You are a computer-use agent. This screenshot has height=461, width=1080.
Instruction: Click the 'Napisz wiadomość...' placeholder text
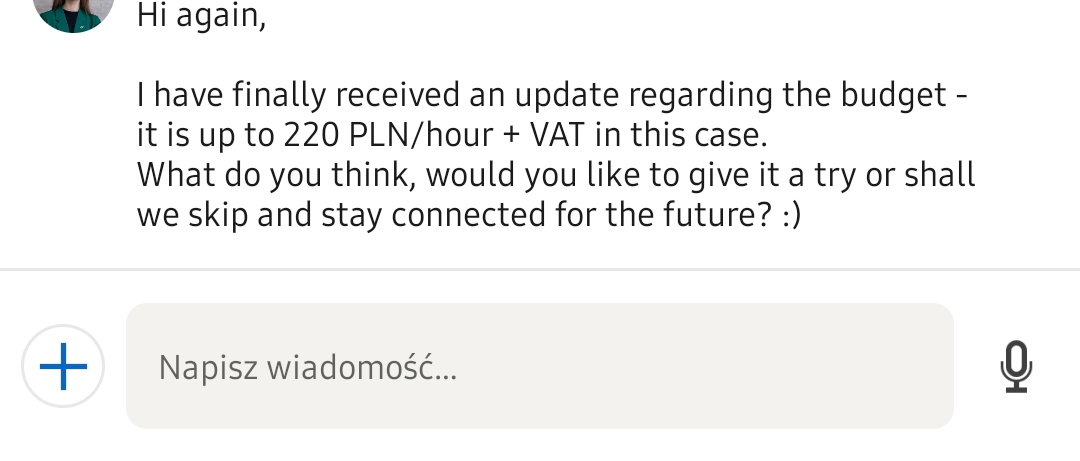(x=307, y=368)
